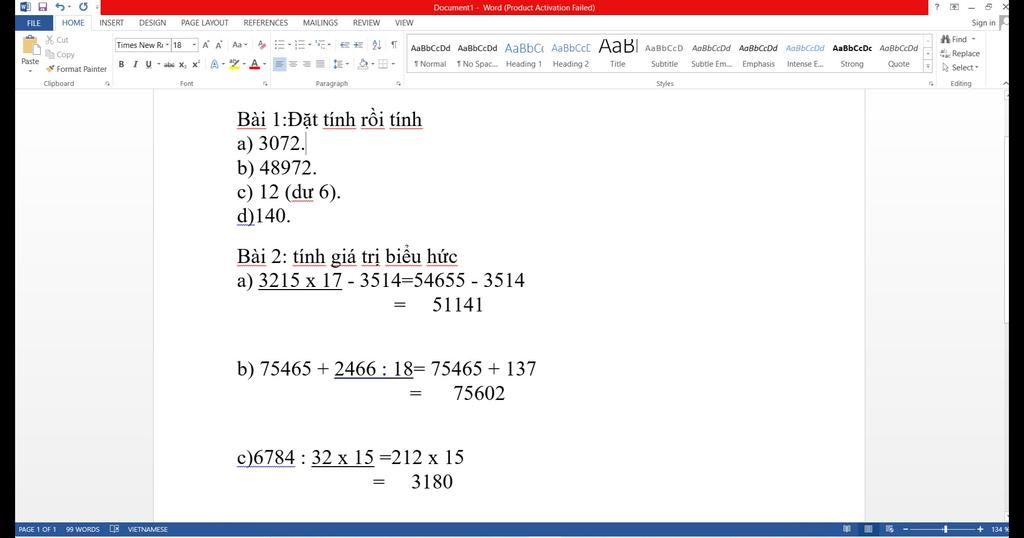1024x538 pixels.
Task: Undo the last action
Action: click(x=60, y=7)
